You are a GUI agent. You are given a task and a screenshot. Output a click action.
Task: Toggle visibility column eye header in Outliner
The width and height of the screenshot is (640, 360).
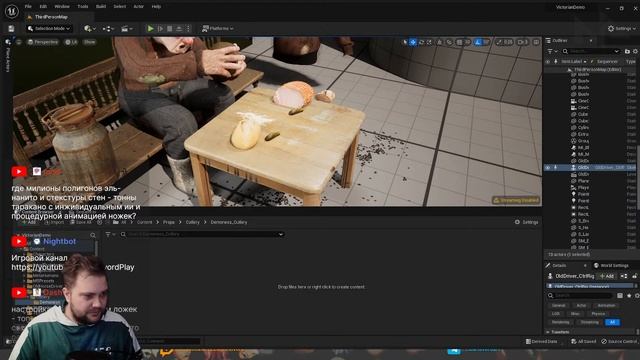(x=548, y=62)
